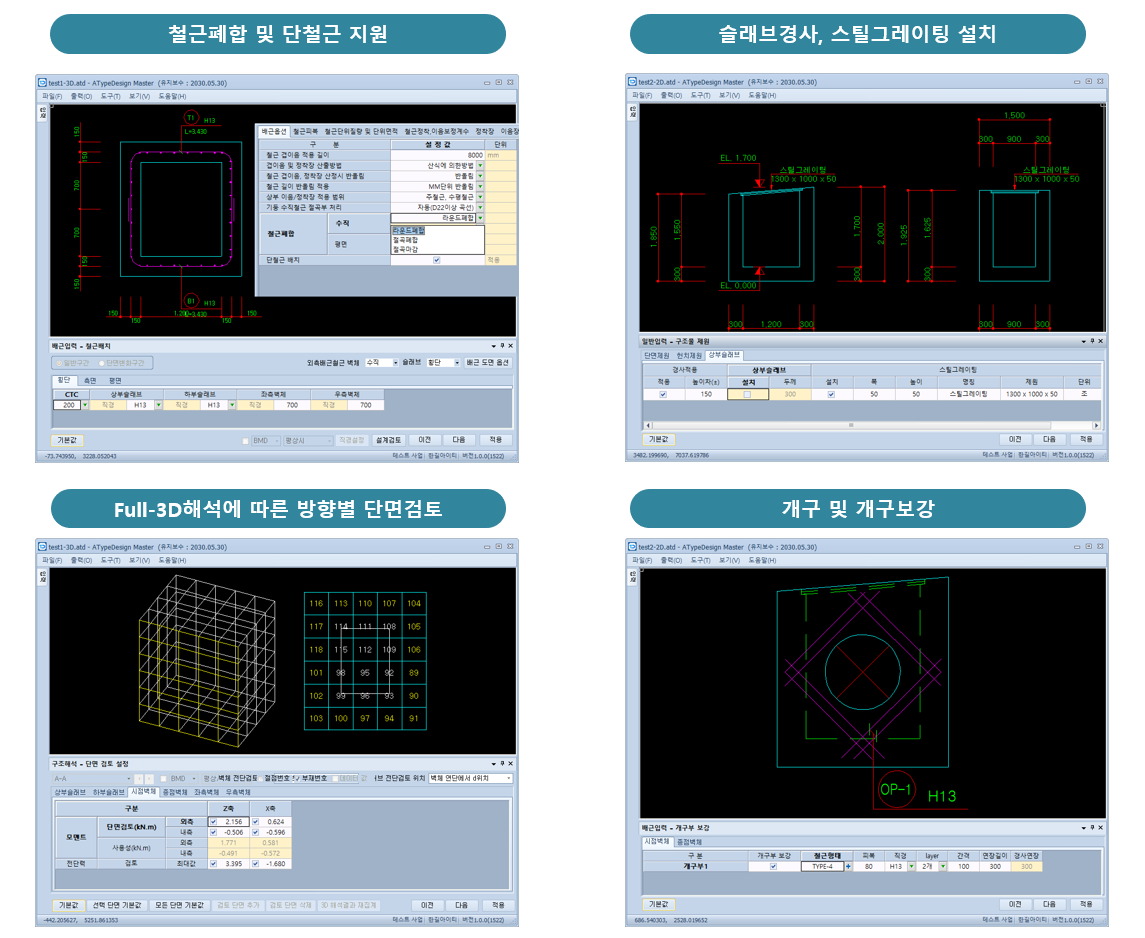Screen dimensions: 1145x938
Task: Click the 선택 단면 기본값 button
Action: point(116,905)
